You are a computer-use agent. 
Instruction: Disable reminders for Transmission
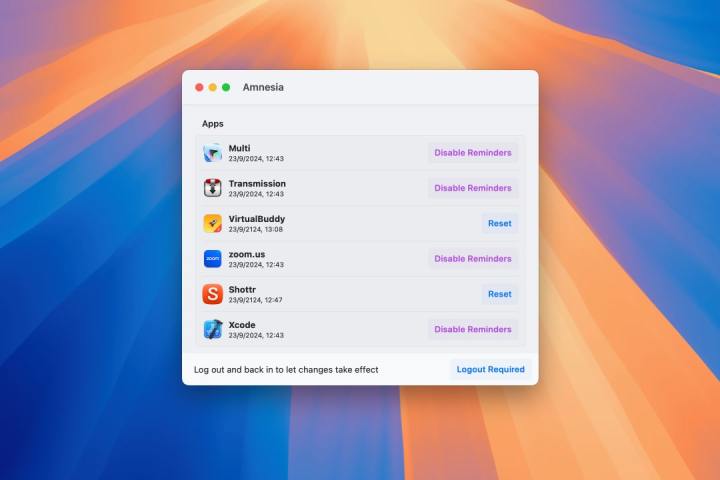(473, 188)
